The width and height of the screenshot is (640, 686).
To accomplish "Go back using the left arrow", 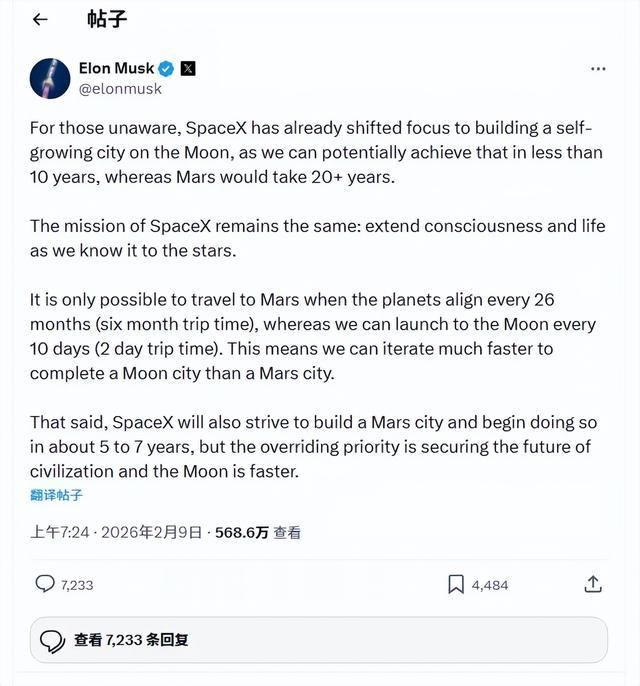I will [40, 19].
